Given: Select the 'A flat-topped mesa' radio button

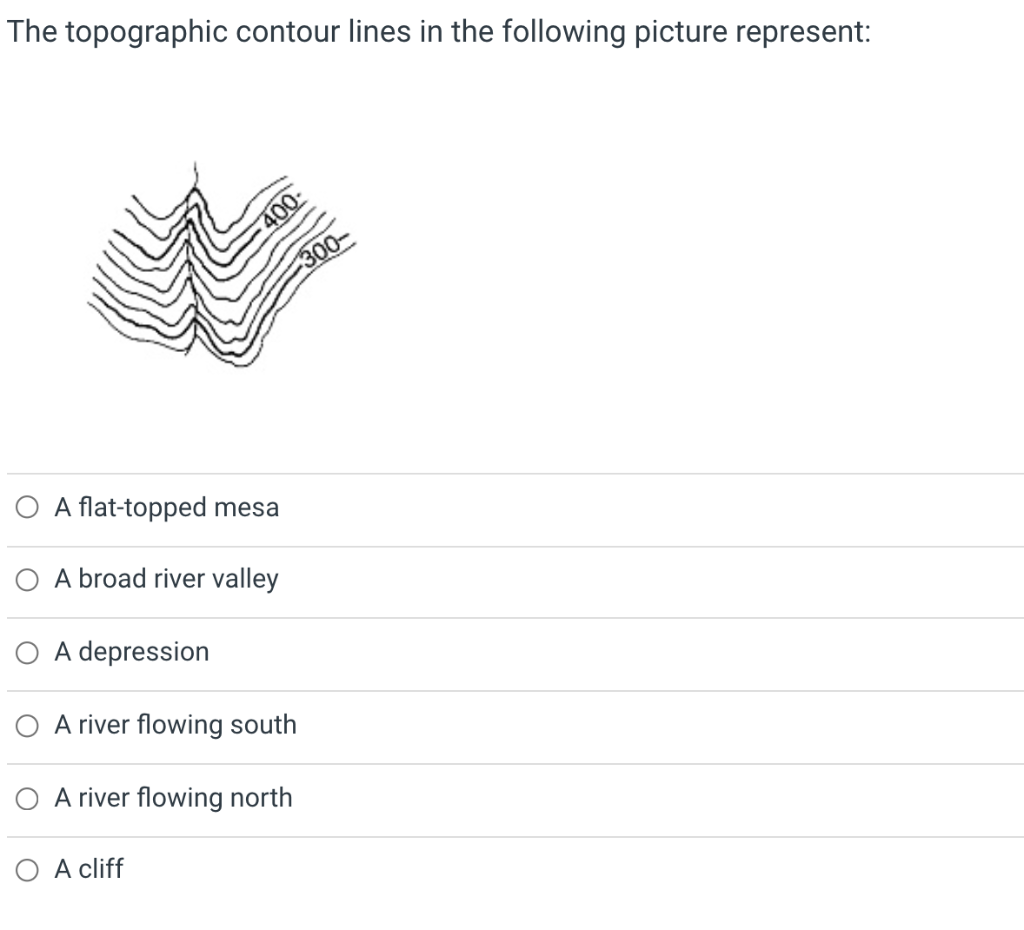Looking at the screenshot, I should (x=27, y=508).
